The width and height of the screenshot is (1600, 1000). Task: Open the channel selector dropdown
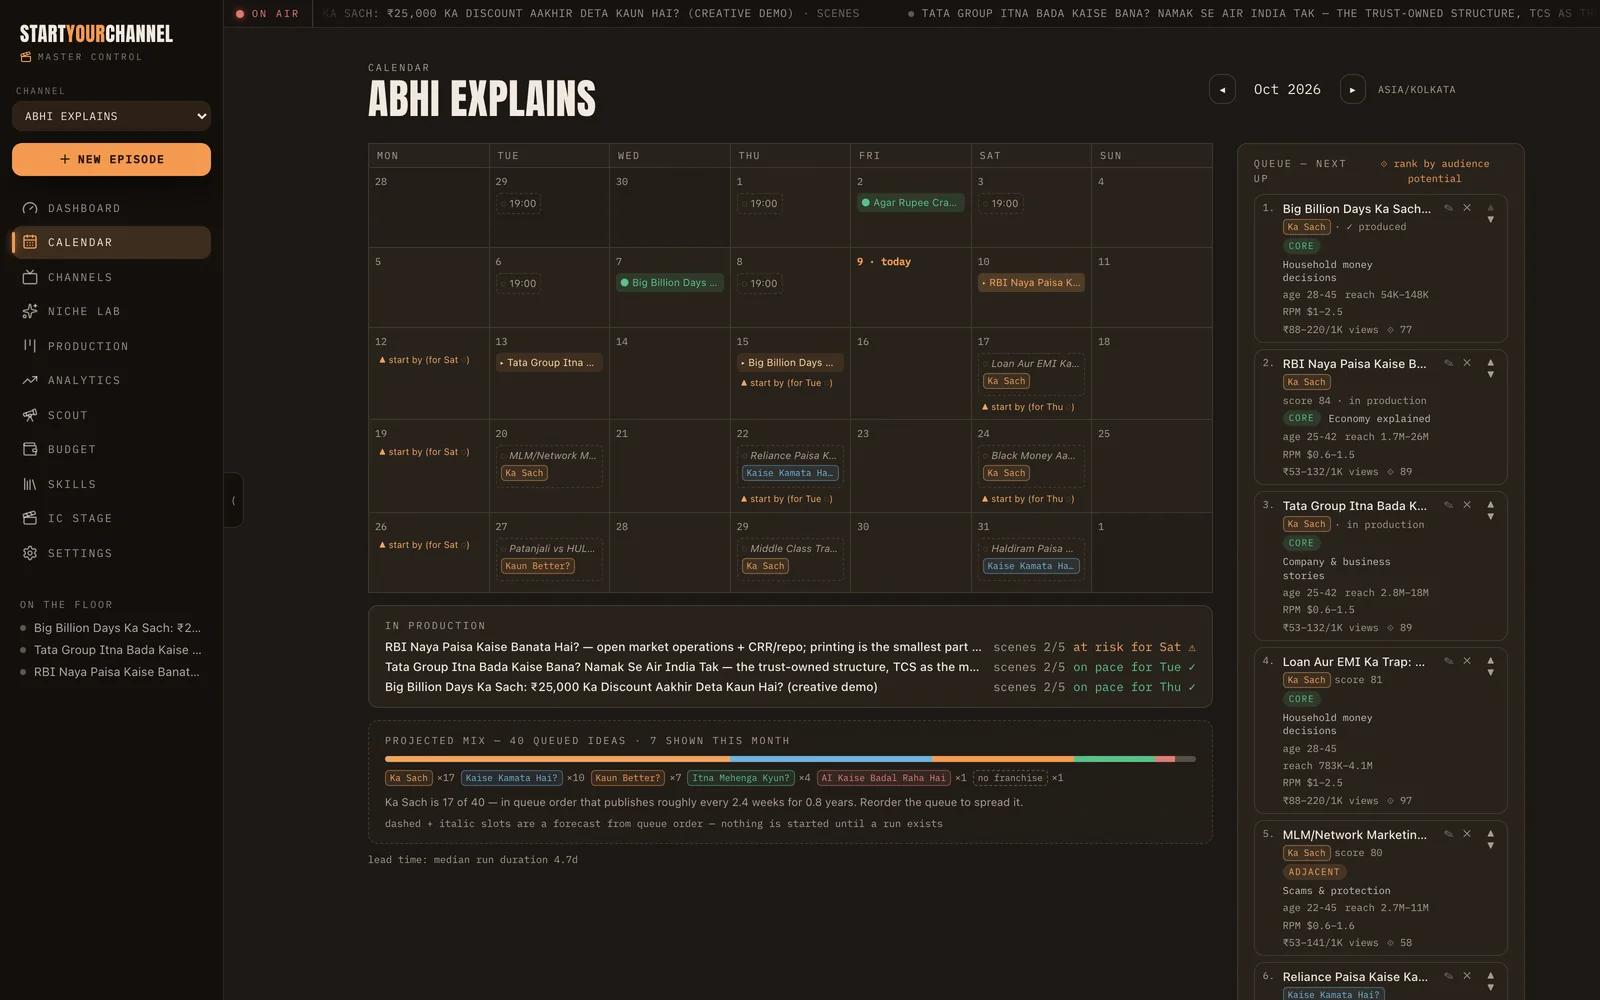[111, 116]
